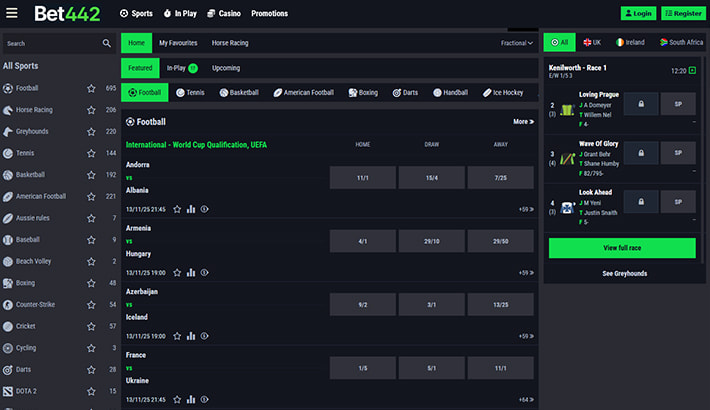Toggle the favourite star for Greyhounds

point(91,131)
